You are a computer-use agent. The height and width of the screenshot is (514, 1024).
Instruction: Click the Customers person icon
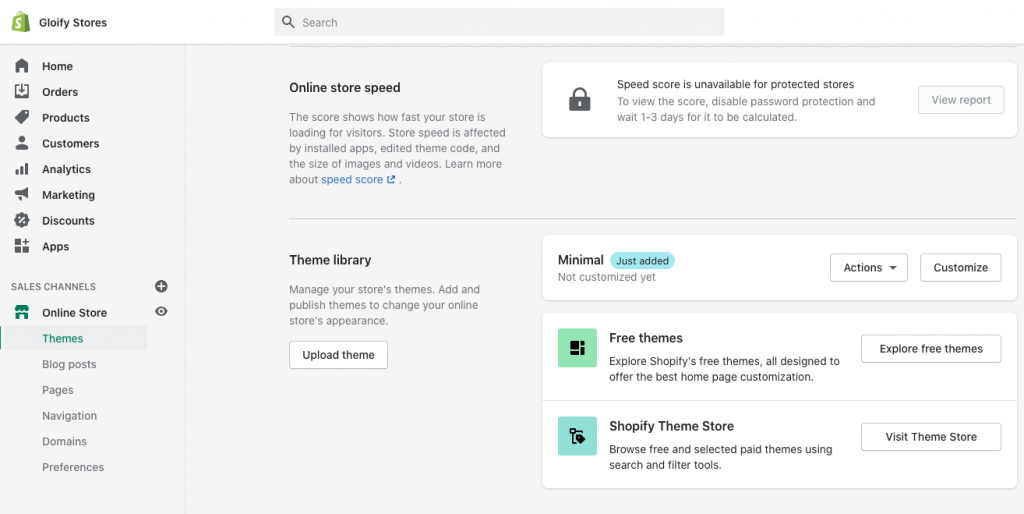pos(22,143)
